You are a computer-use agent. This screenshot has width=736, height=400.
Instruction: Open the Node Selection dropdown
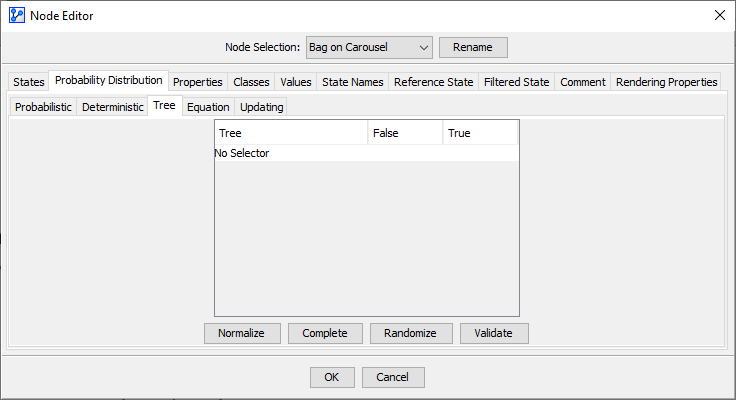[x=368, y=47]
